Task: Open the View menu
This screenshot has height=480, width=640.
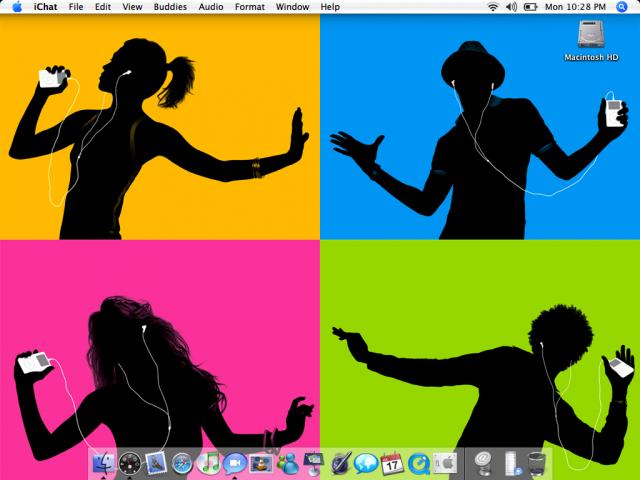Action: click(132, 7)
